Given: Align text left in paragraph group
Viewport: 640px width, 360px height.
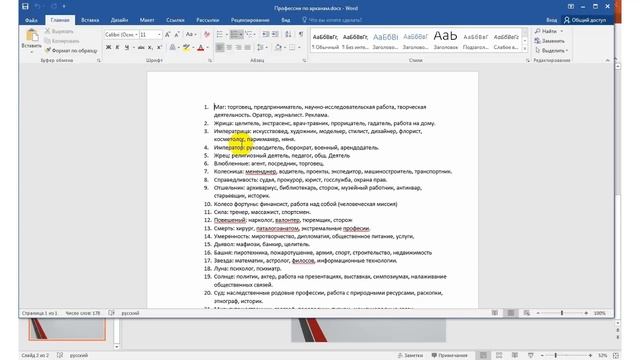Looking at the screenshot, I should (220, 48).
